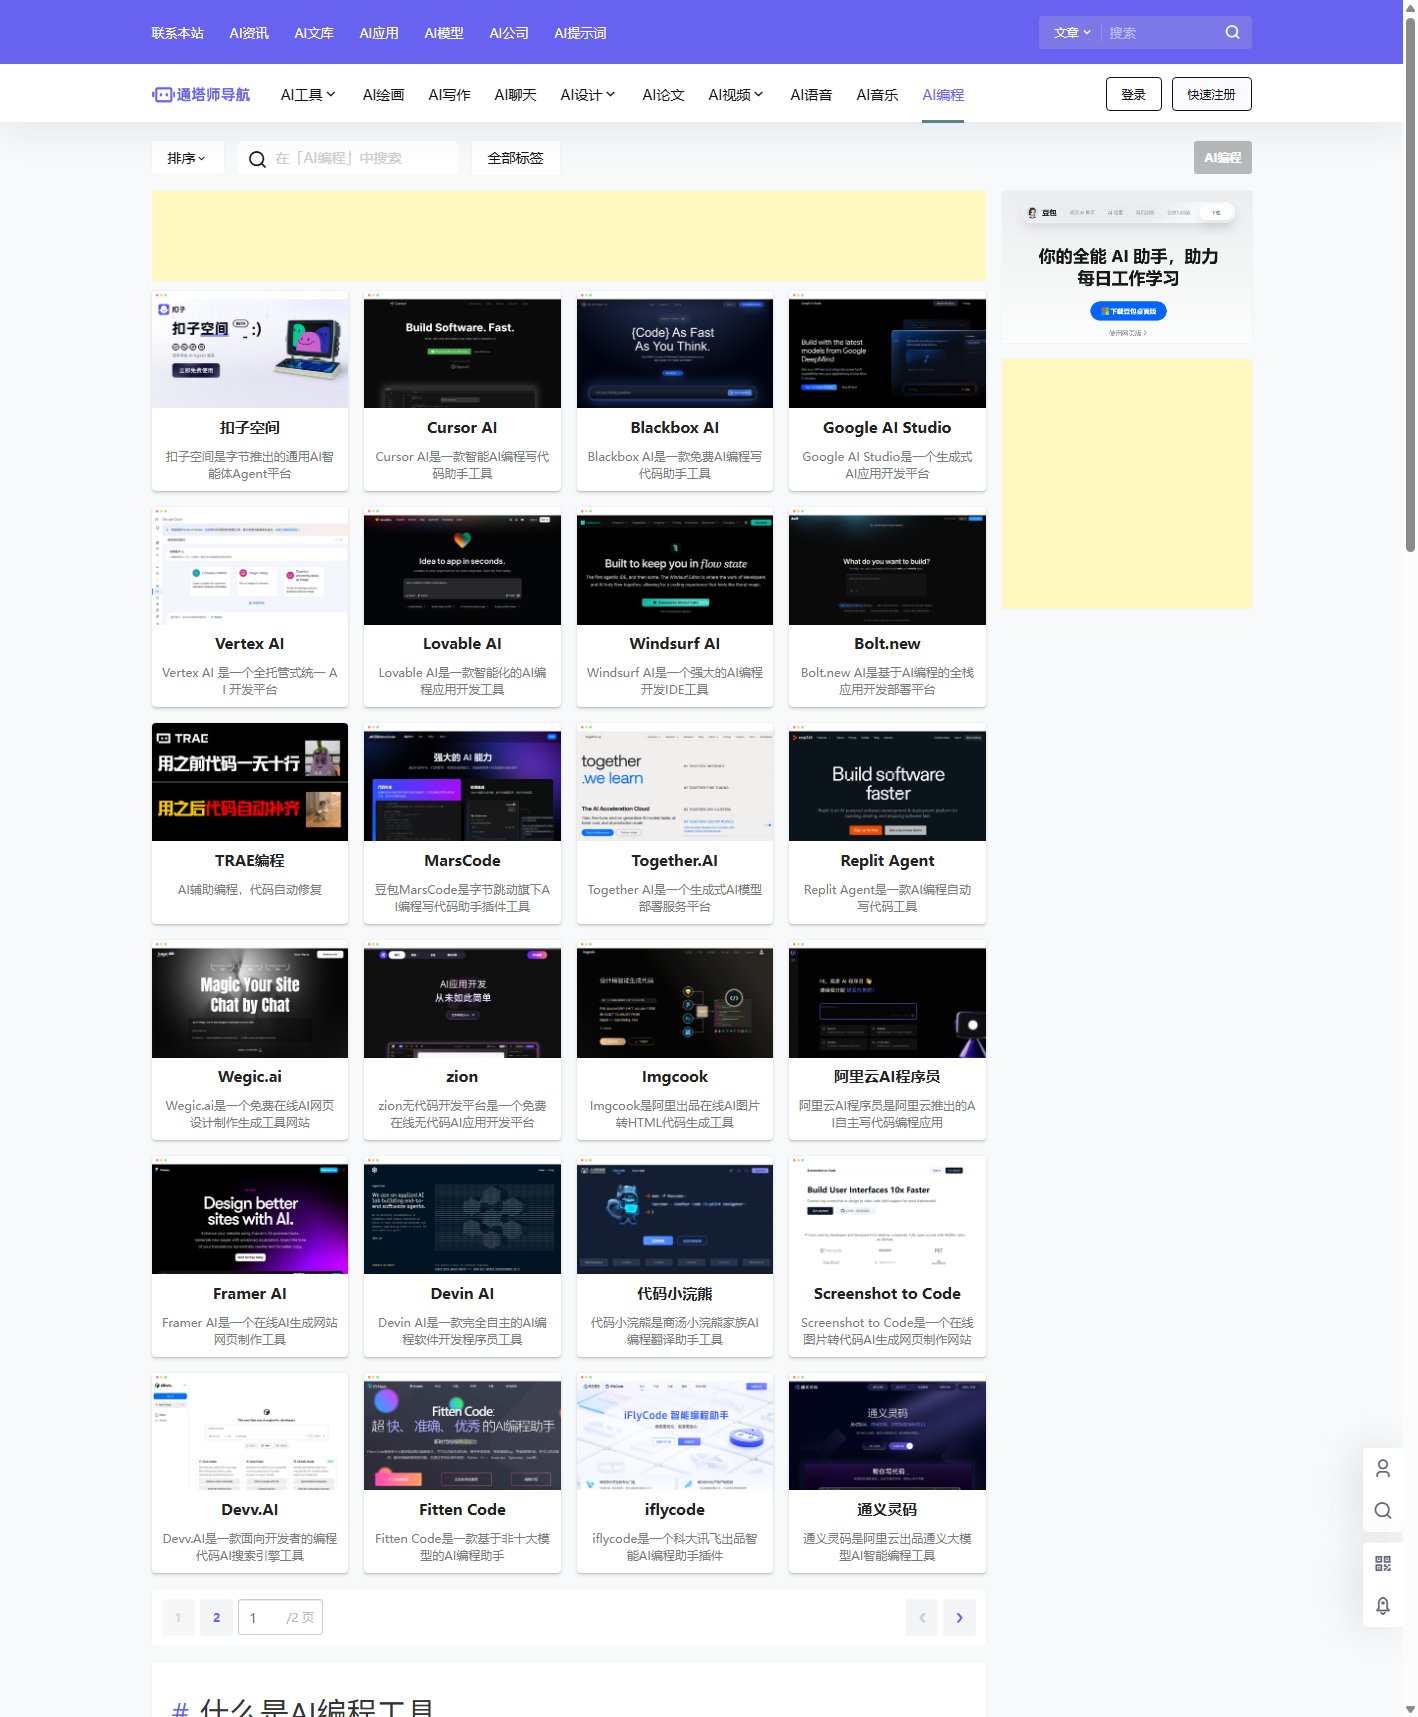Open the user profile icon in floating sidebar
The width and height of the screenshot is (1418, 1717).
(x=1382, y=1468)
